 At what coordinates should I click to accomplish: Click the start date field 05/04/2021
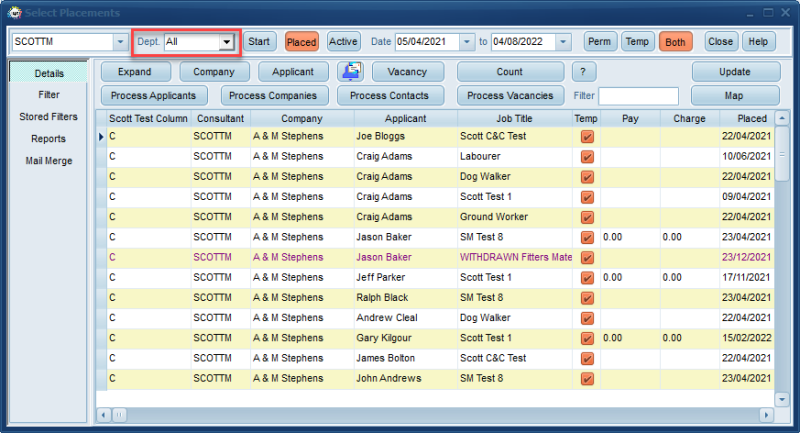click(x=428, y=42)
